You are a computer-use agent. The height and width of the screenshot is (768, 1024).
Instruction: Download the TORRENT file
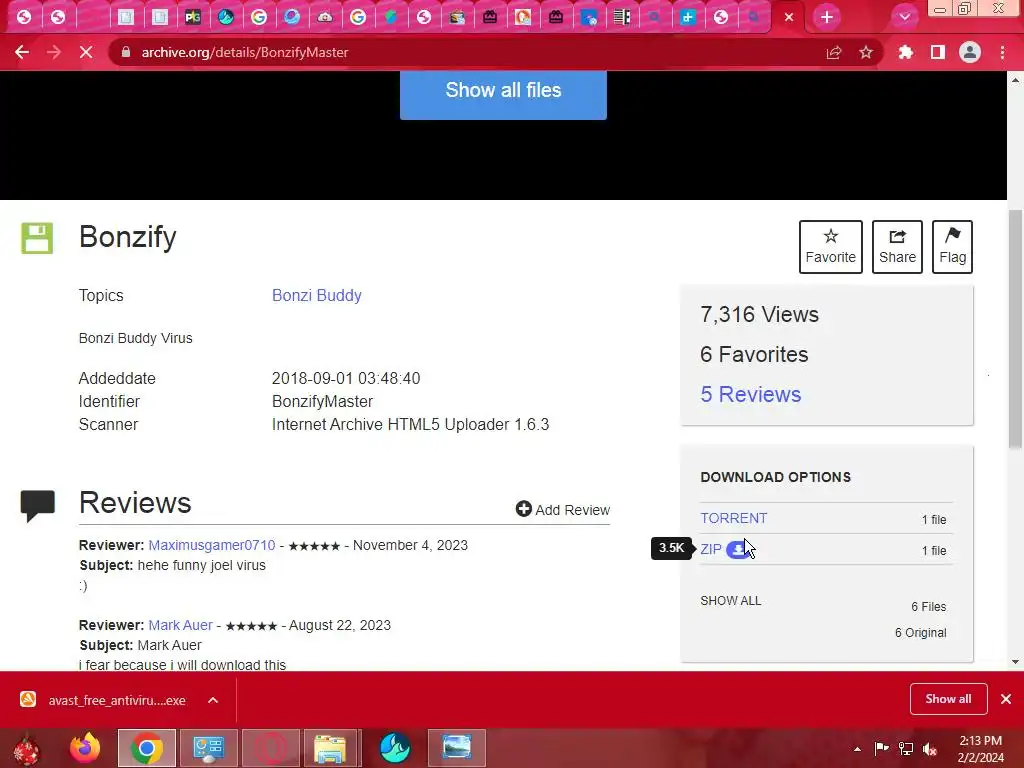733,518
